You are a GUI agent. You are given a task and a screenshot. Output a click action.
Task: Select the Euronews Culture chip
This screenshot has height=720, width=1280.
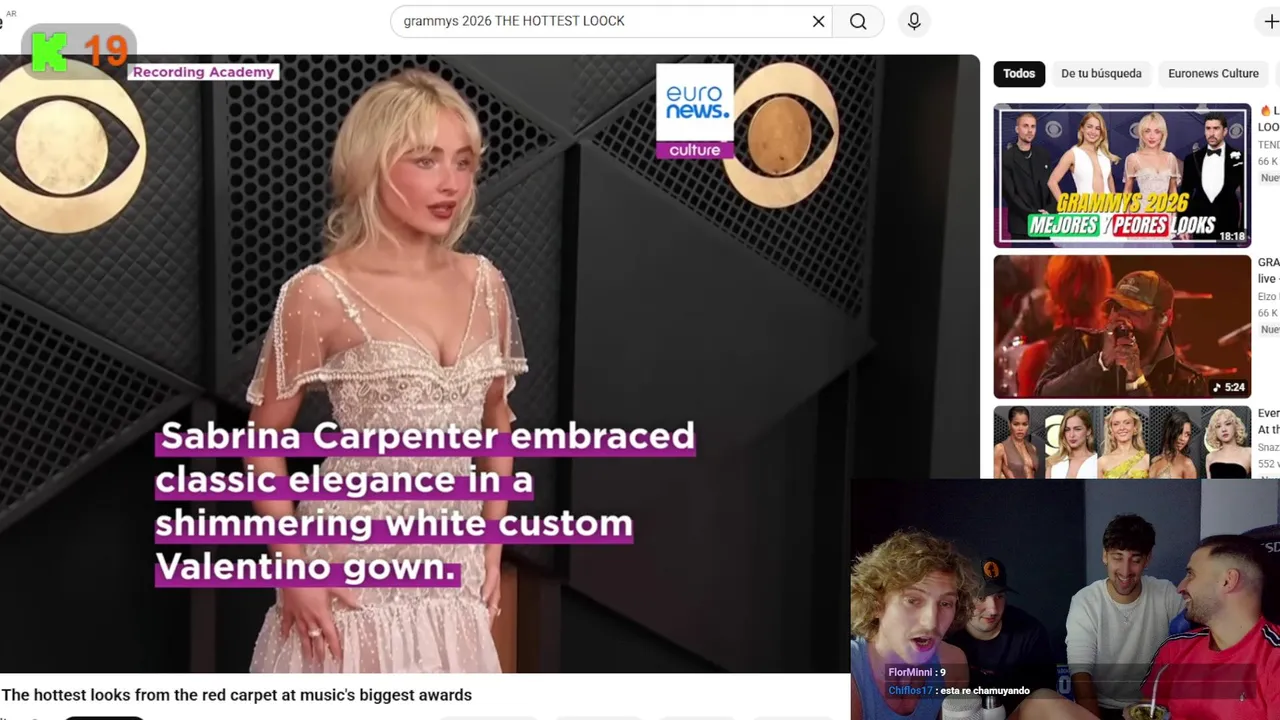click(x=1213, y=73)
